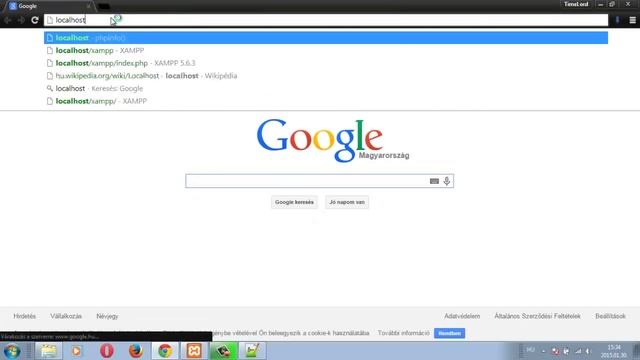Open the network status tray icon
The height and width of the screenshot is (360, 640).
tap(578, 351)
